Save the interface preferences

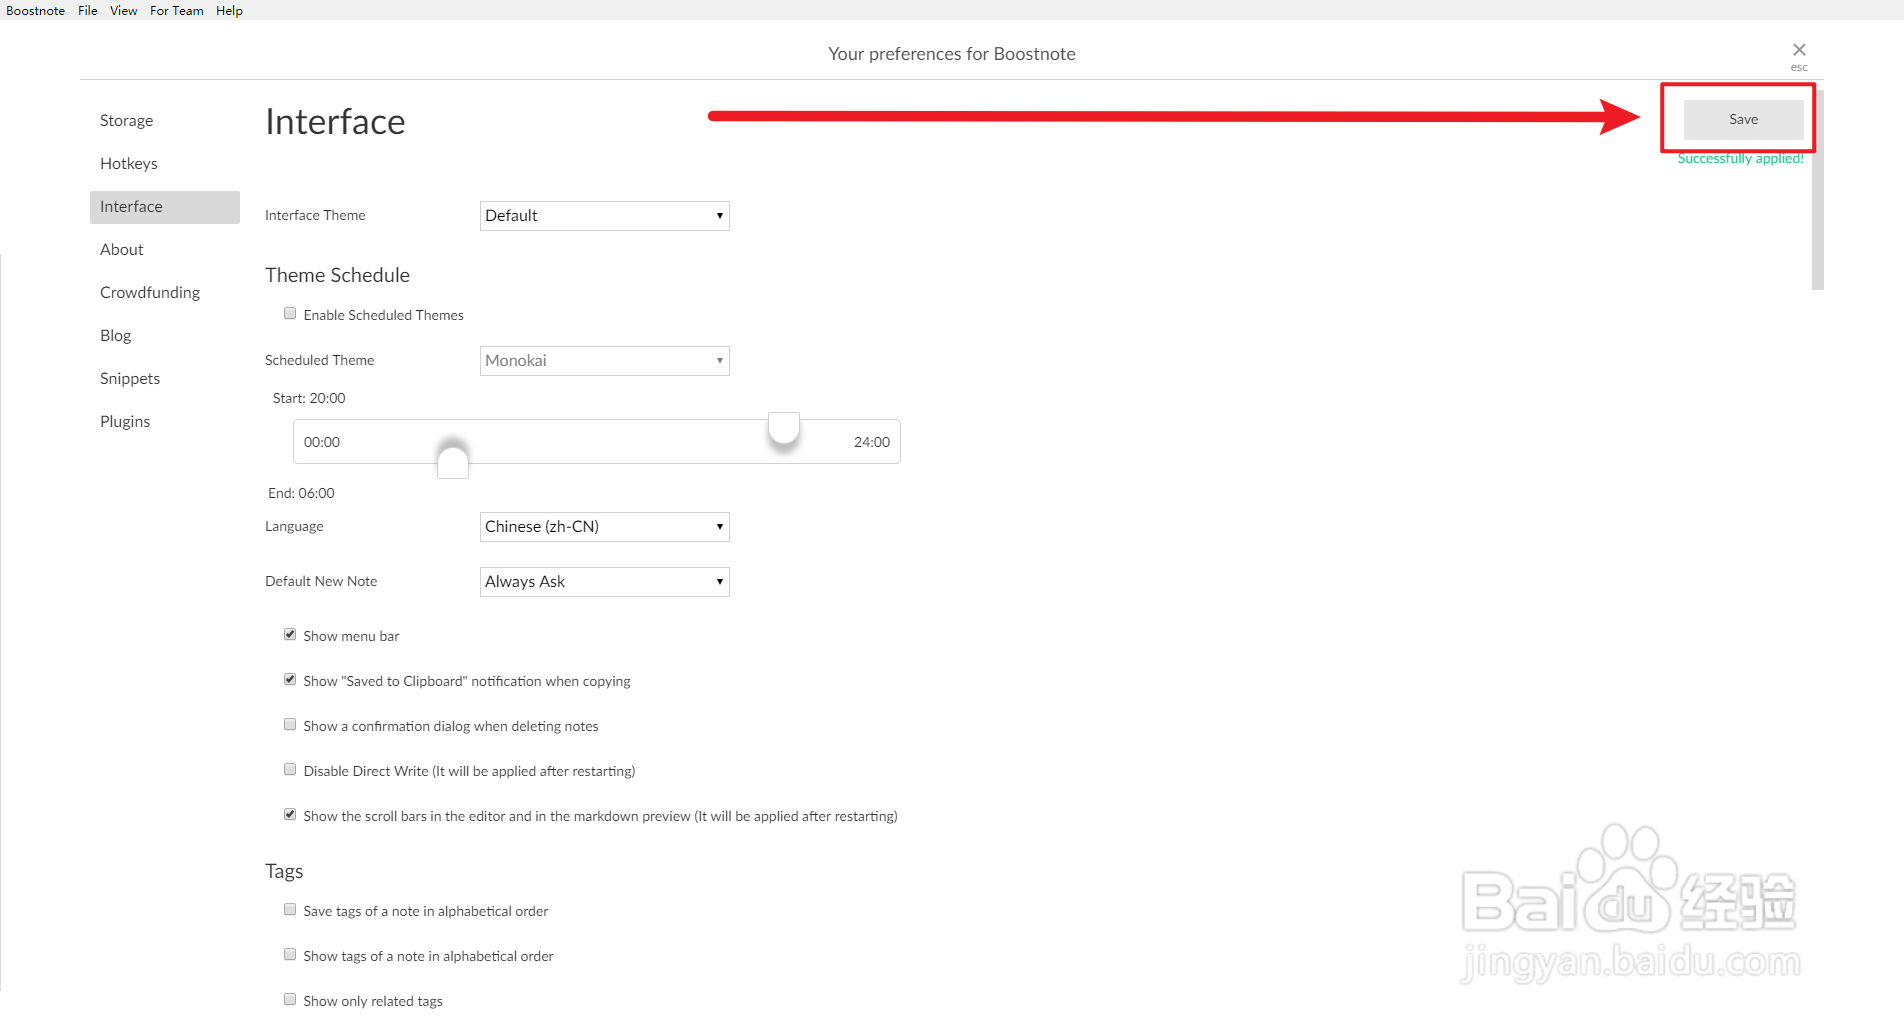pos(1743,119)
